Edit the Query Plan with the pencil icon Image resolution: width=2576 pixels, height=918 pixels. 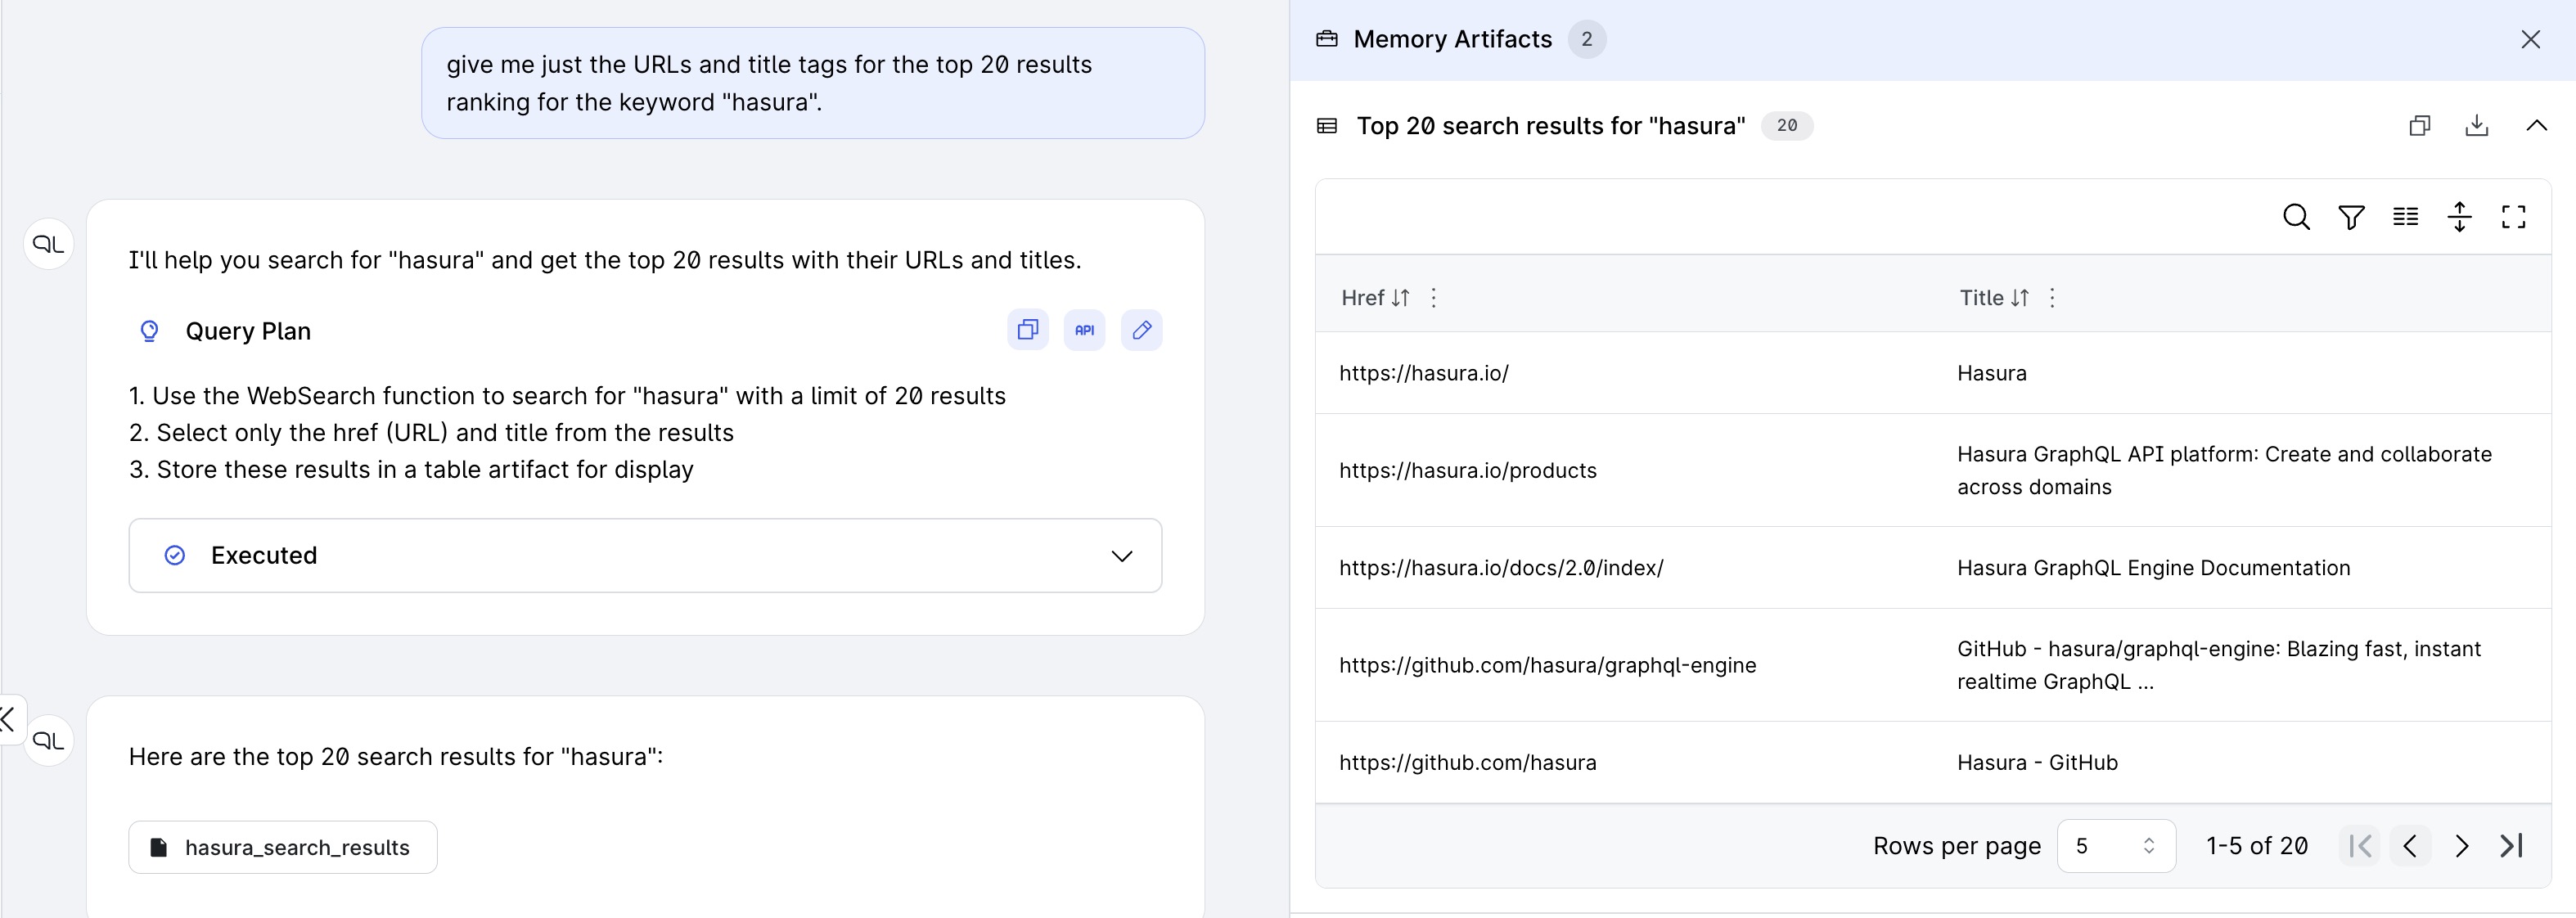(x=1142, y=330)
